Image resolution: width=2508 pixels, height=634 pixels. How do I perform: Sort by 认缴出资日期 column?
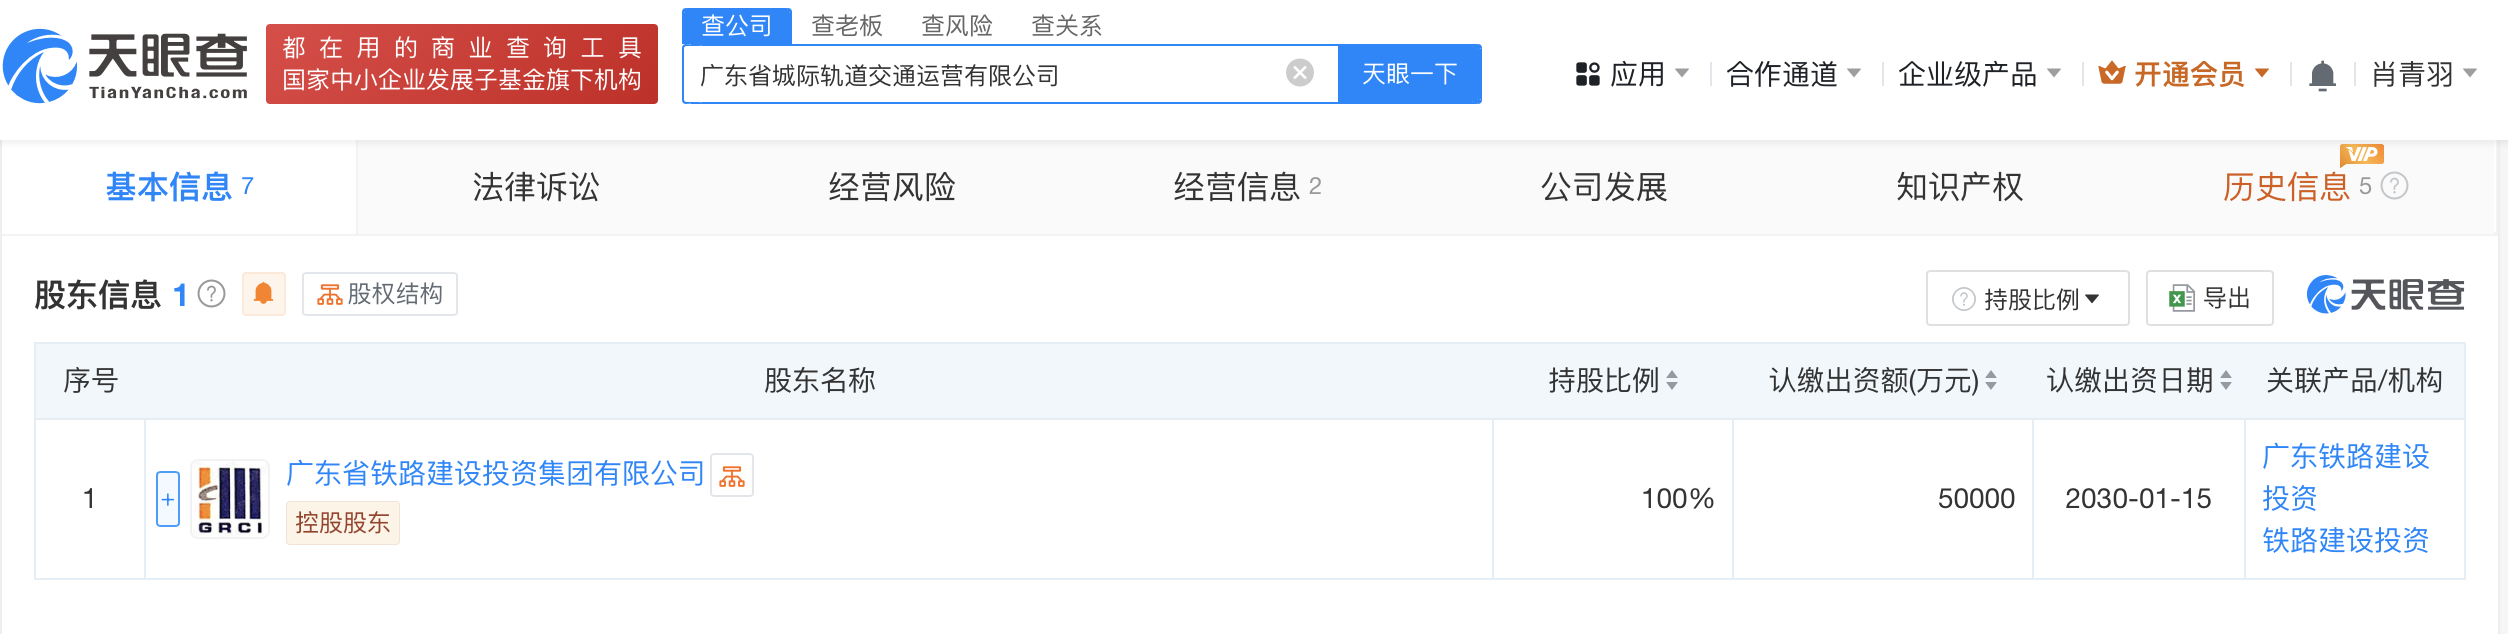pyautogui.click(x=2226, y=380)
